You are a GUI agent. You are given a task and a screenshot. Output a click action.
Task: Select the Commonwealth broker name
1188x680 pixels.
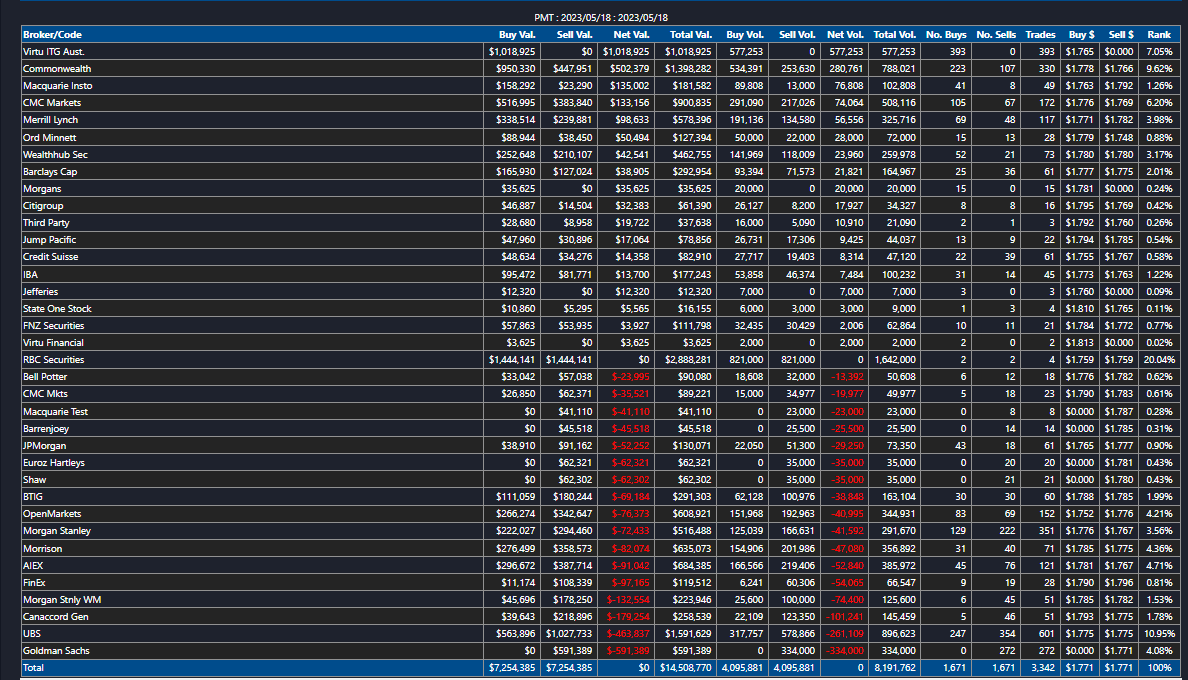[57, 69]
